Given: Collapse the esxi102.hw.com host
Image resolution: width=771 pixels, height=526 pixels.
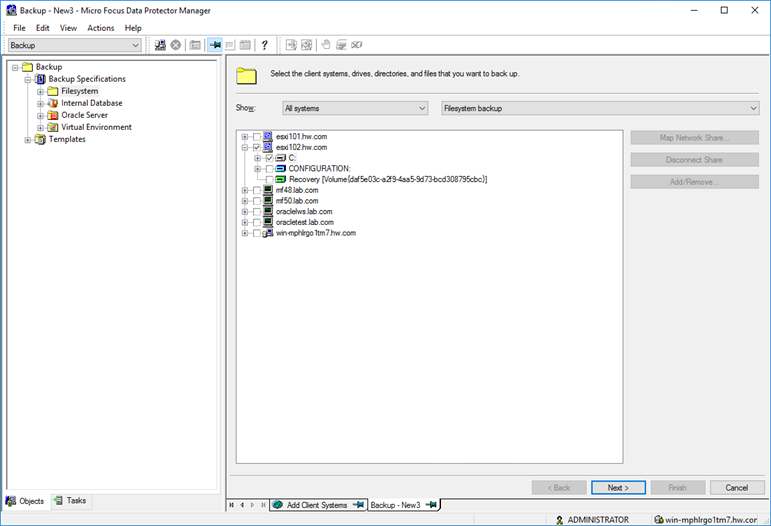Looking at the screenshot, I should click(x=244, y=147).
